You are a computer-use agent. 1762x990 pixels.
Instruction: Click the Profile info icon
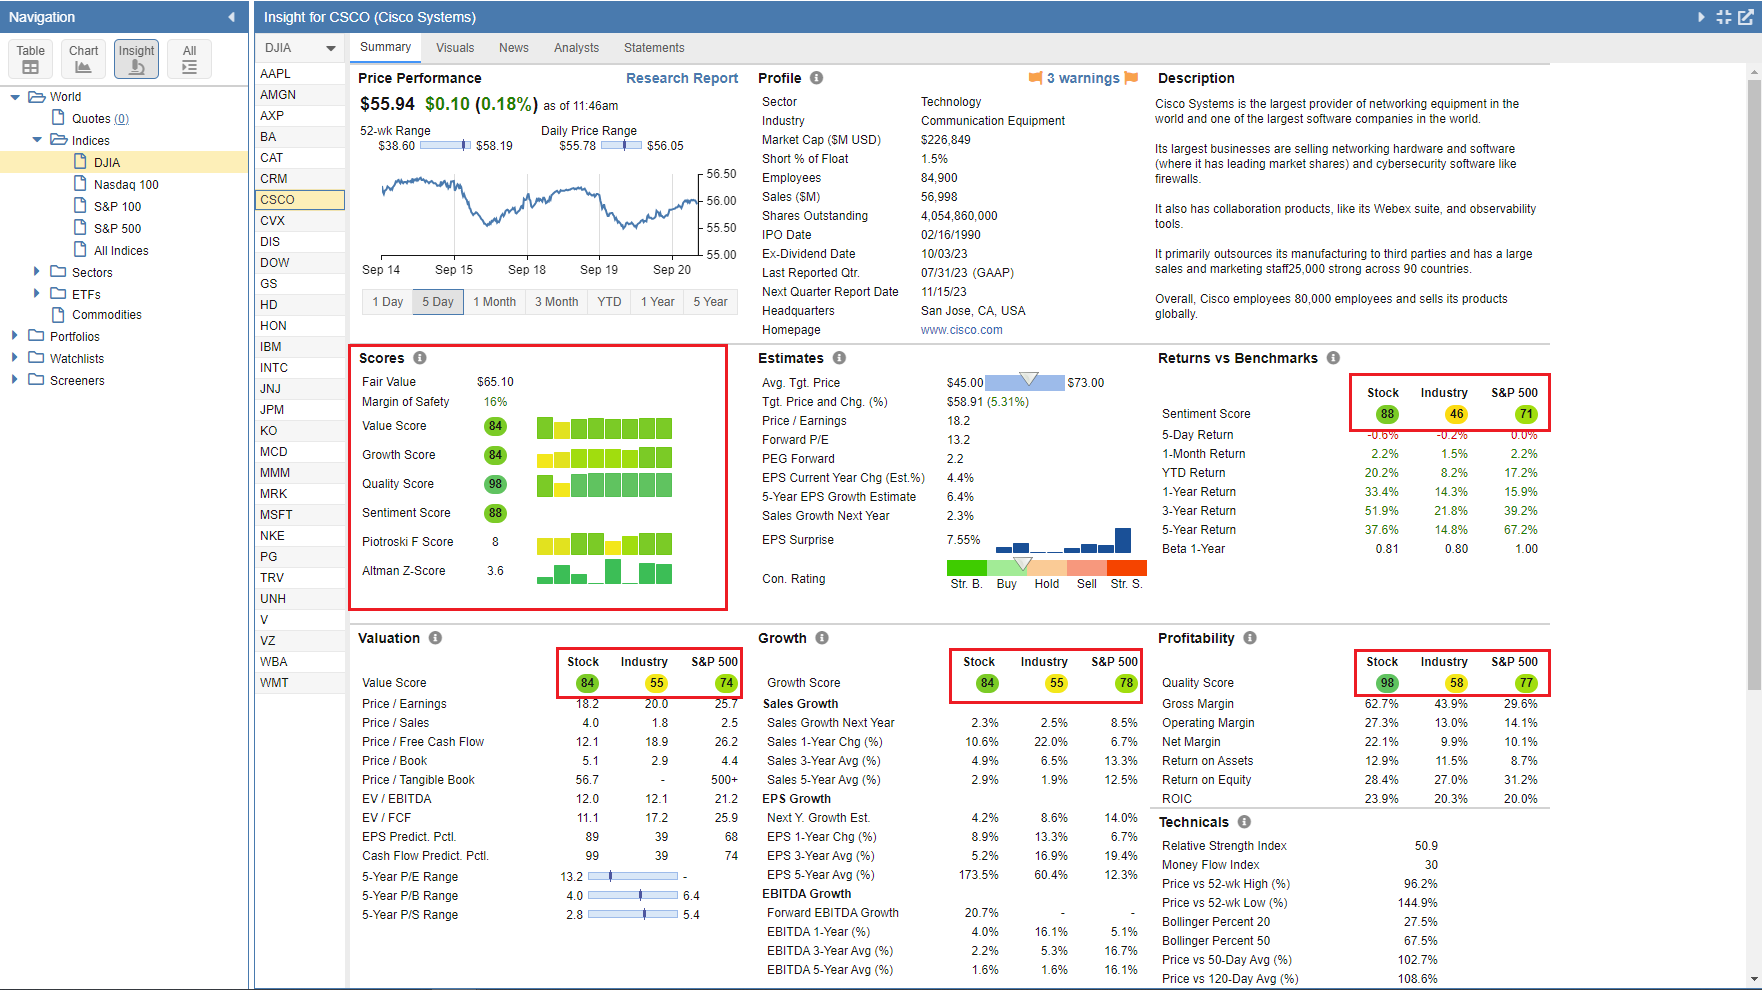click(x=816, y=78)
